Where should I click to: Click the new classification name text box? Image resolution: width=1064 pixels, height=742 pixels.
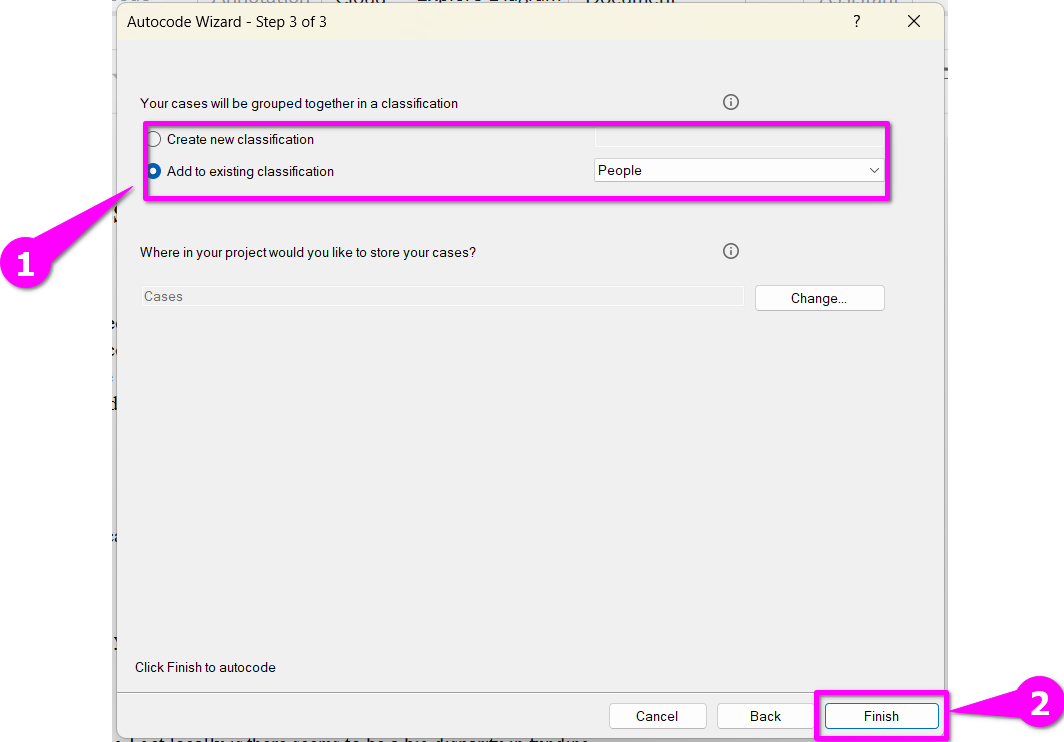click(738, 139)
